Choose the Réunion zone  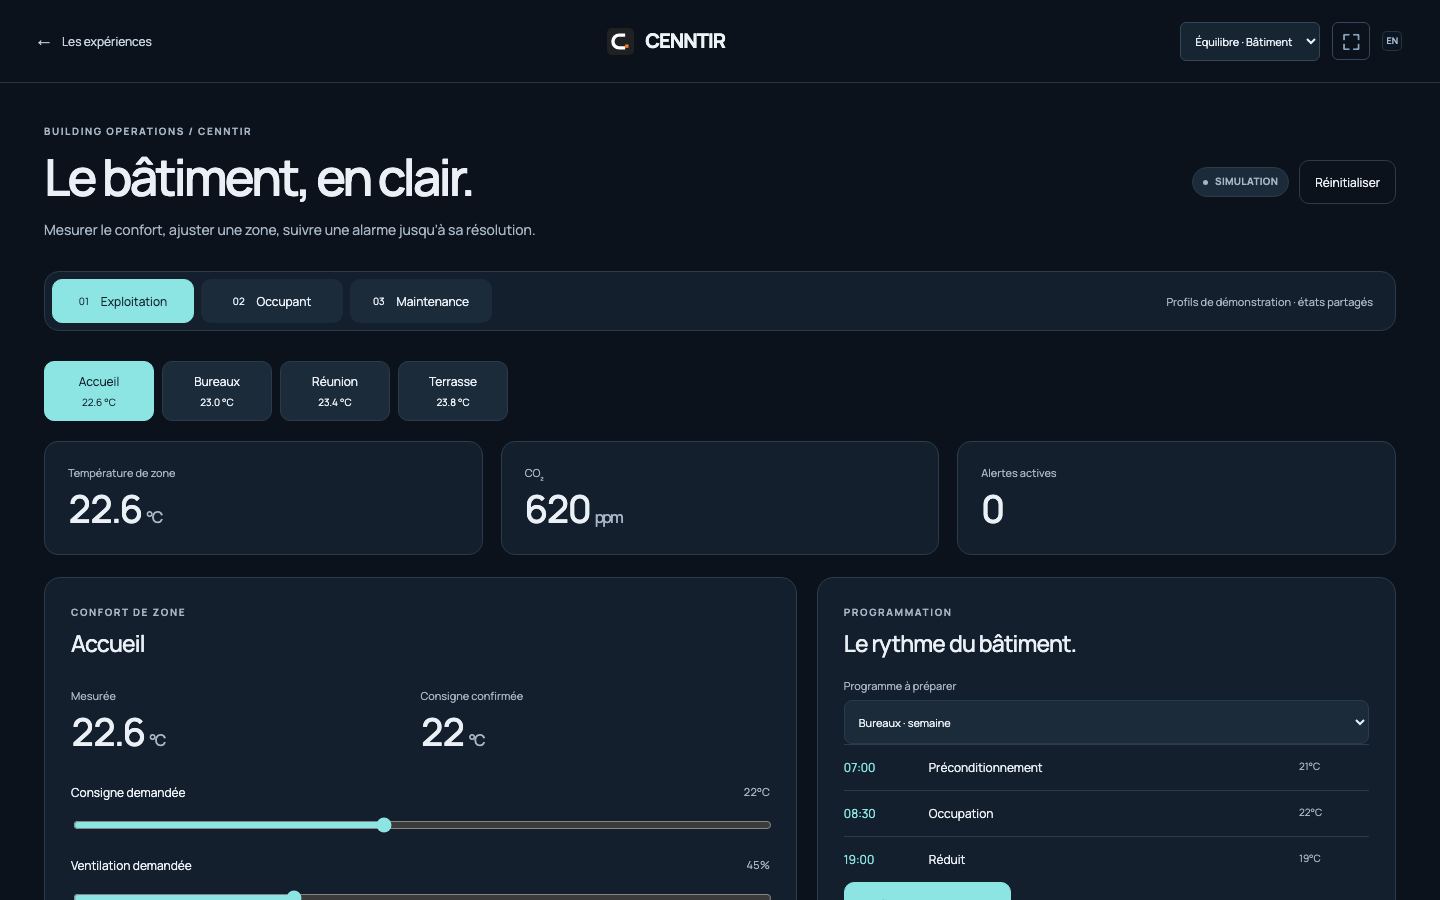(335, 391)
